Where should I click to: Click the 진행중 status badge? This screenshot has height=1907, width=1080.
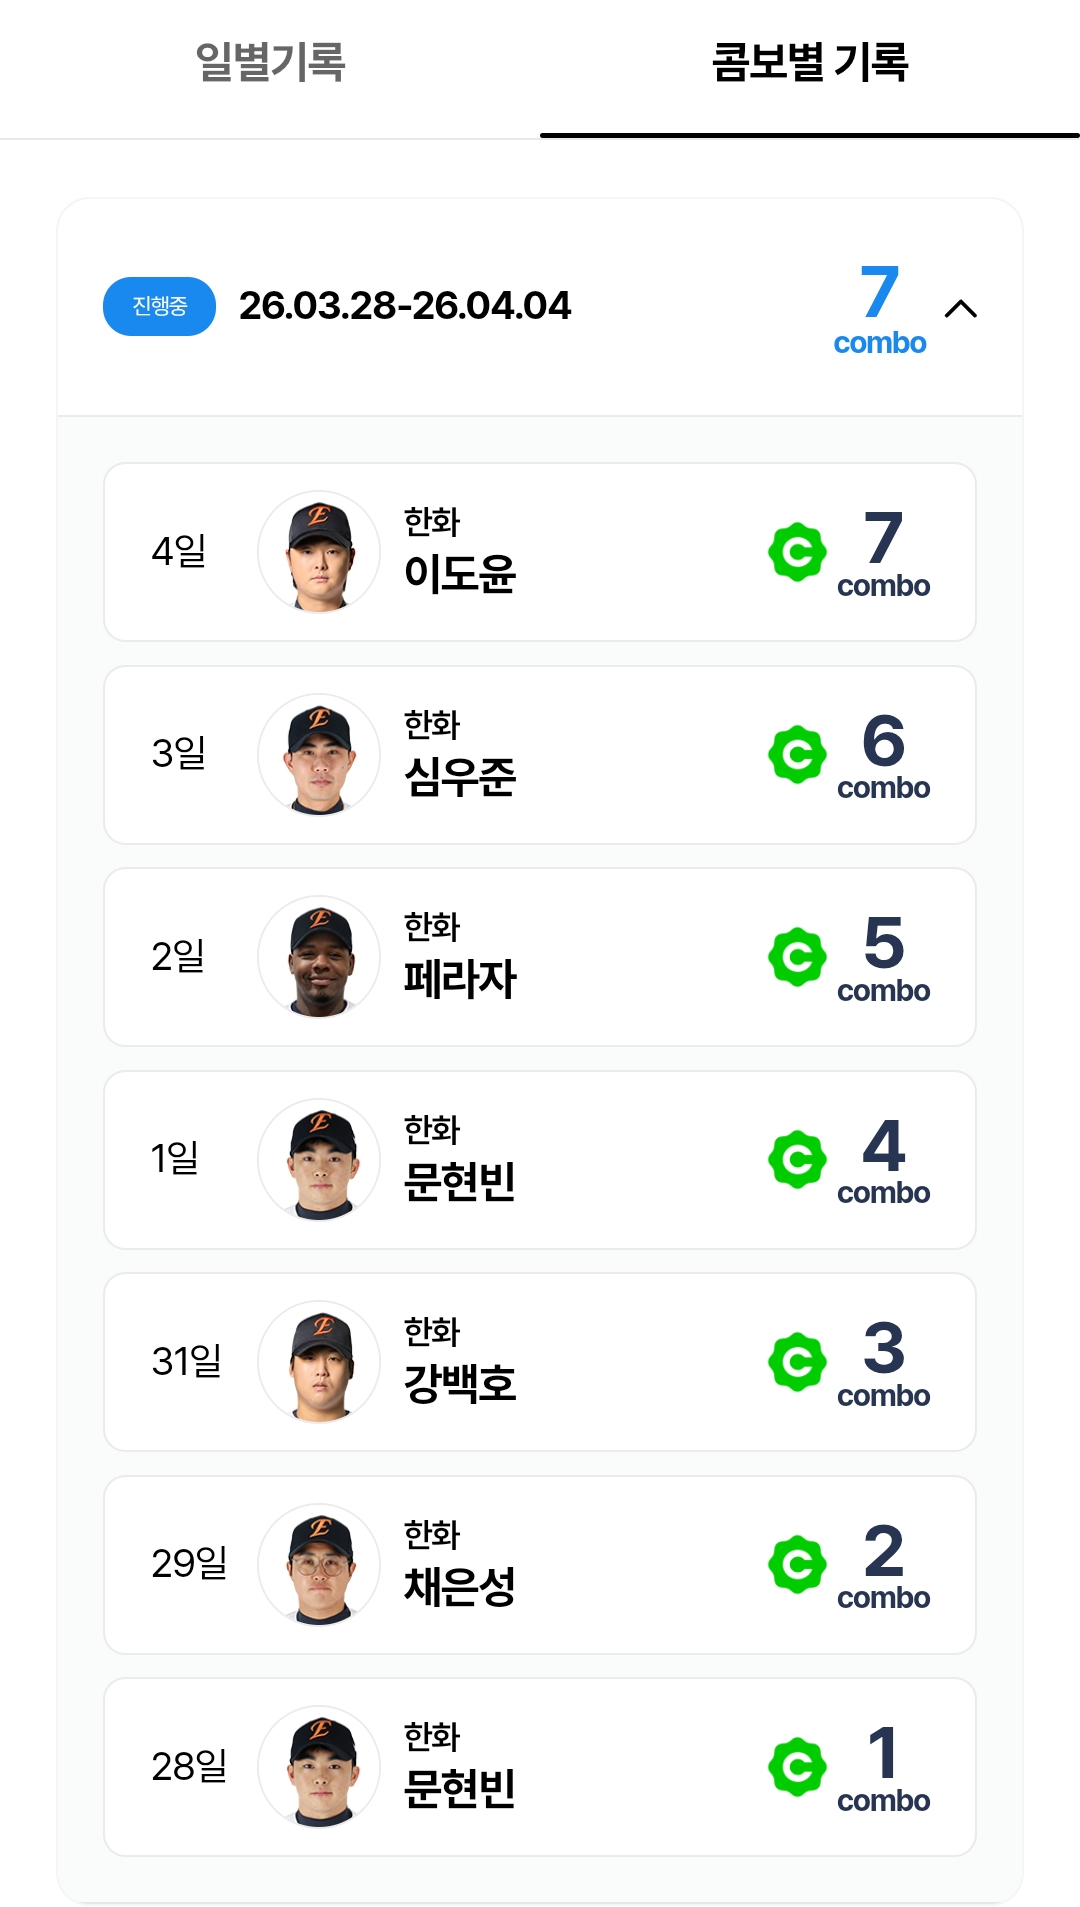click(x=159, y=306)
